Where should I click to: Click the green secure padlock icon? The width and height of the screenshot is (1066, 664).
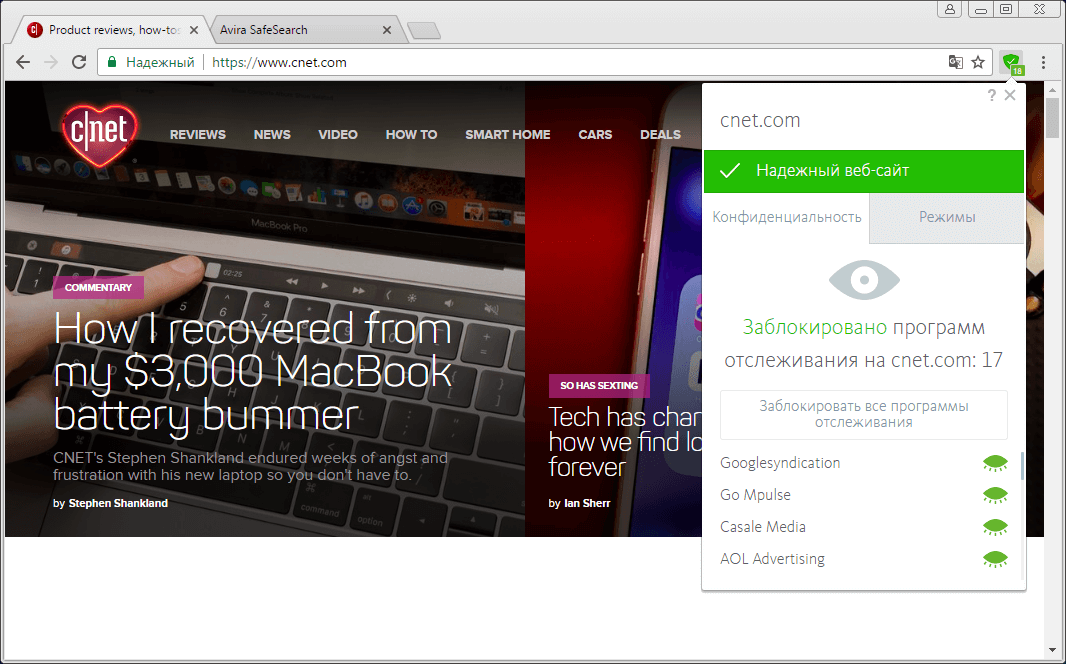click(112, 63)
